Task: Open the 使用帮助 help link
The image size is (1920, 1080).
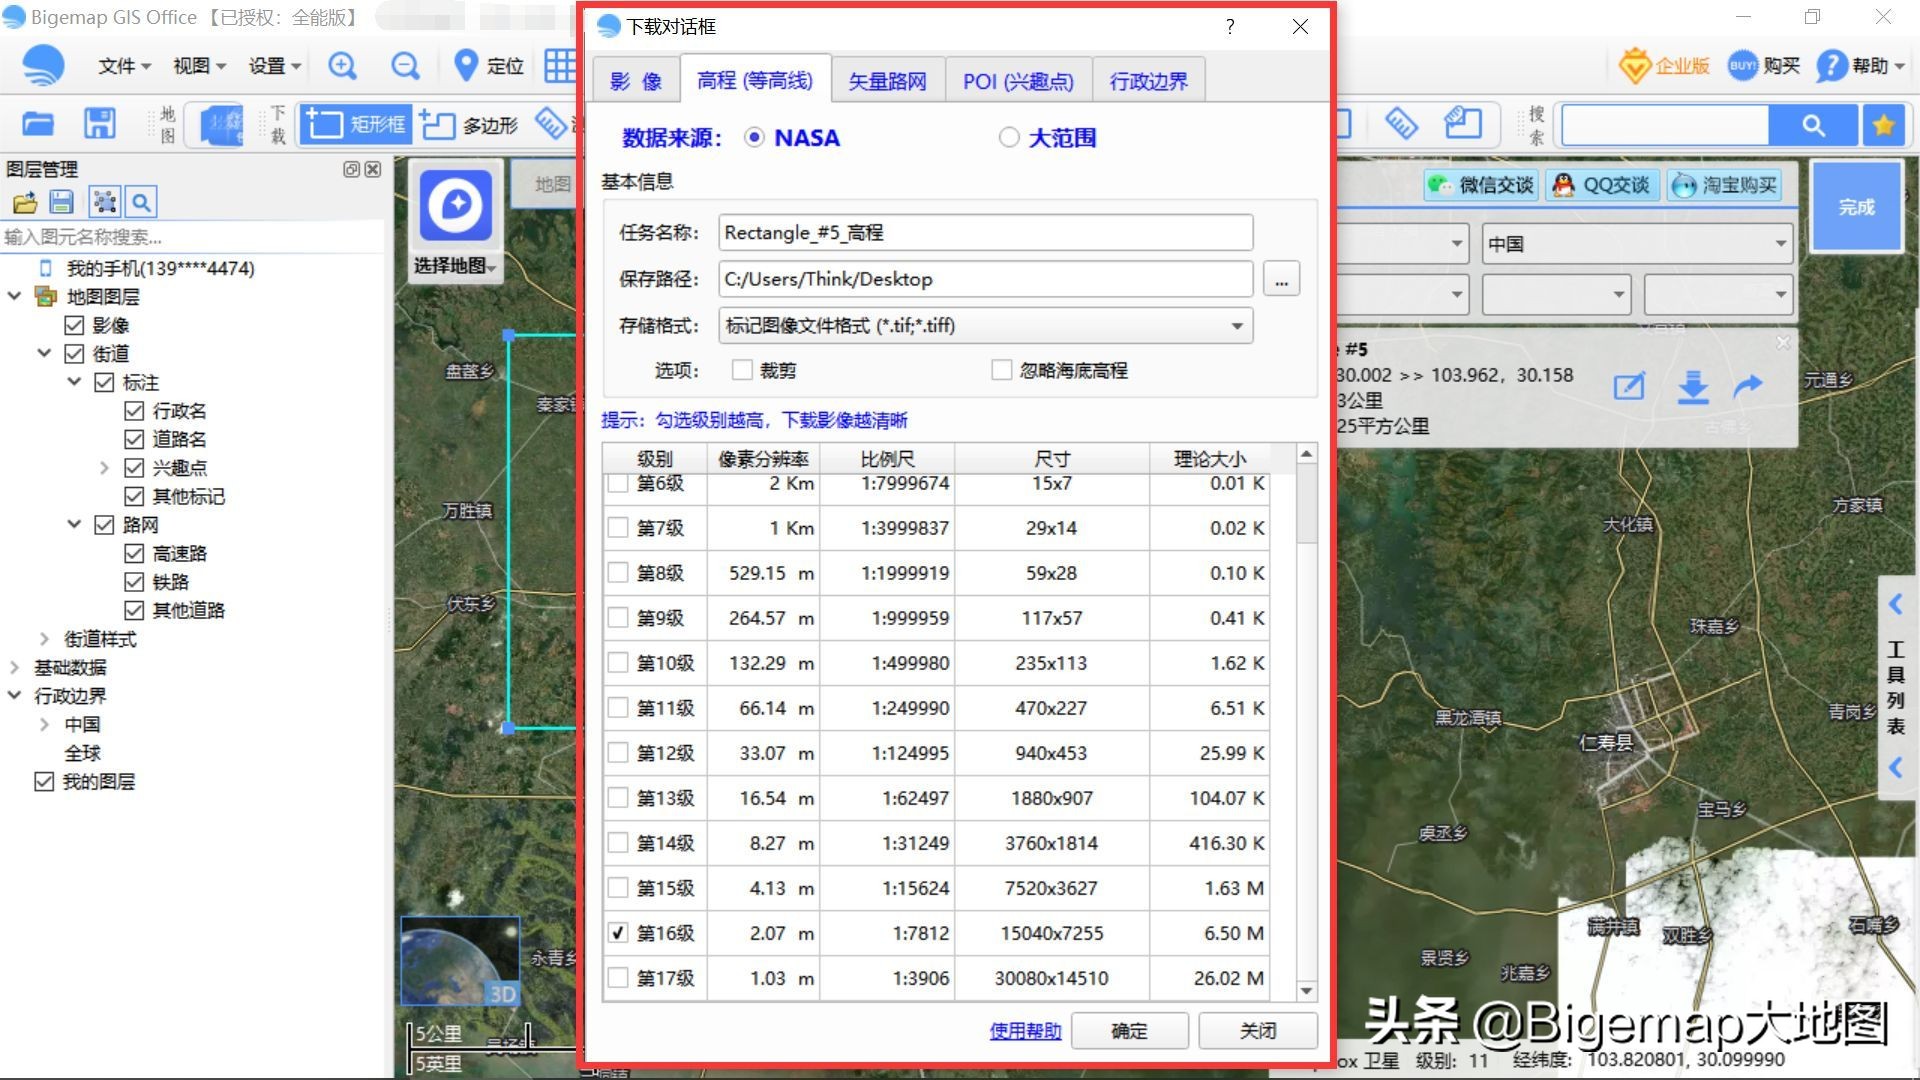Action: 1025,1030
